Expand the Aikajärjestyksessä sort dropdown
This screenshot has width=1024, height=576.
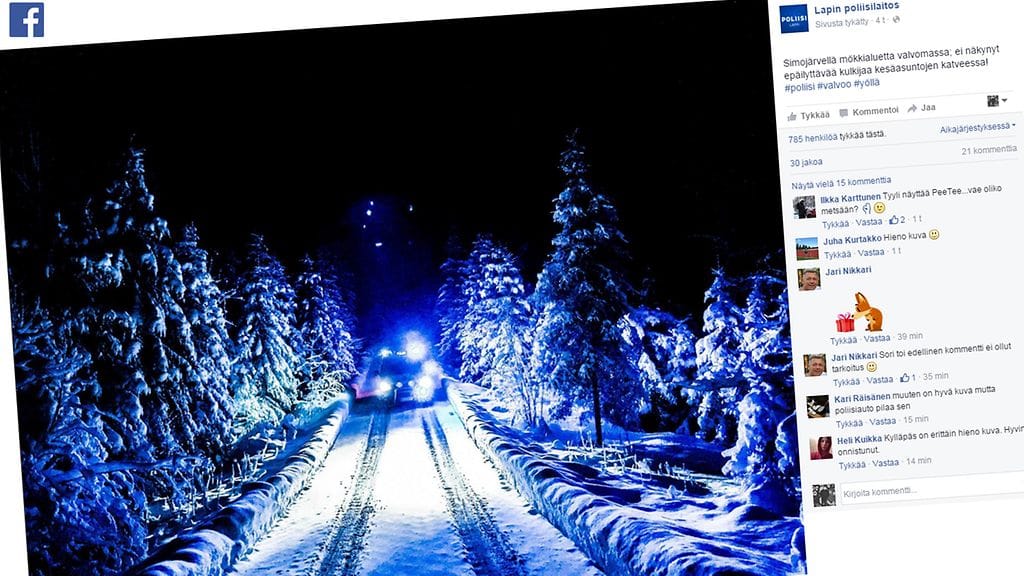[x=978, y=127]
